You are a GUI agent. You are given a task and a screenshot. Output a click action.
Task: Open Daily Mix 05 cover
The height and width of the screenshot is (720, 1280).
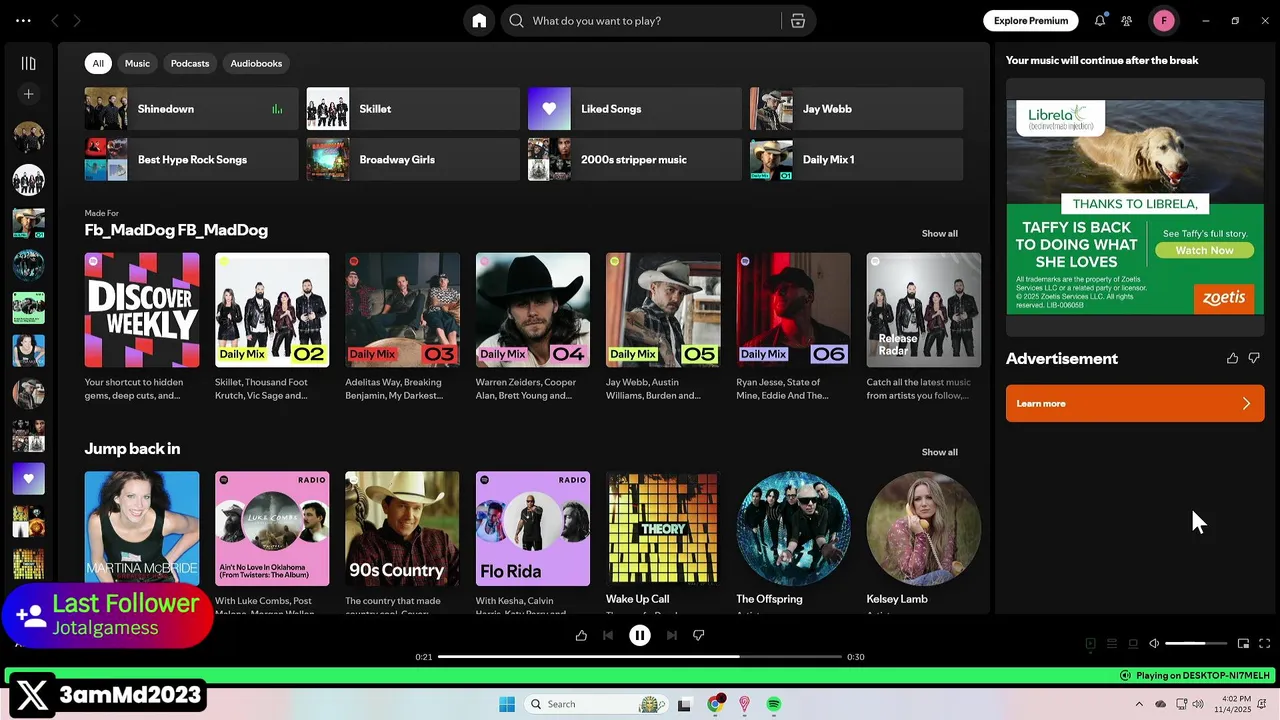pyautogui.click(x=663, y=310)
